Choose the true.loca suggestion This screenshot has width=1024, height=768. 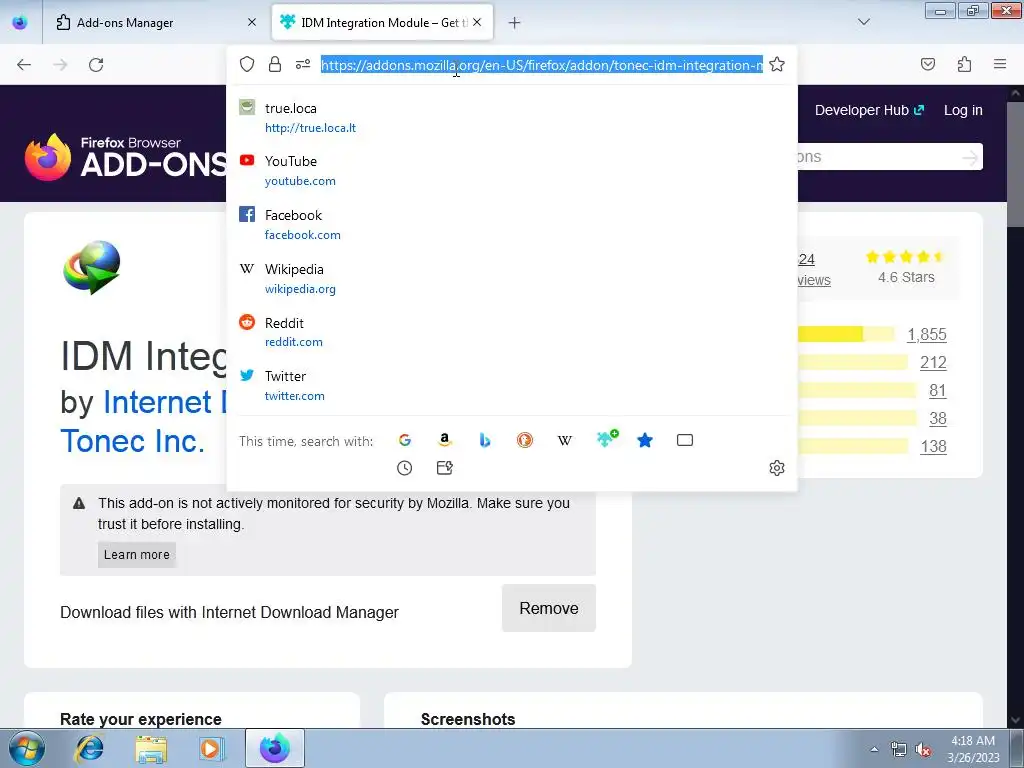(x=512, y=118)
